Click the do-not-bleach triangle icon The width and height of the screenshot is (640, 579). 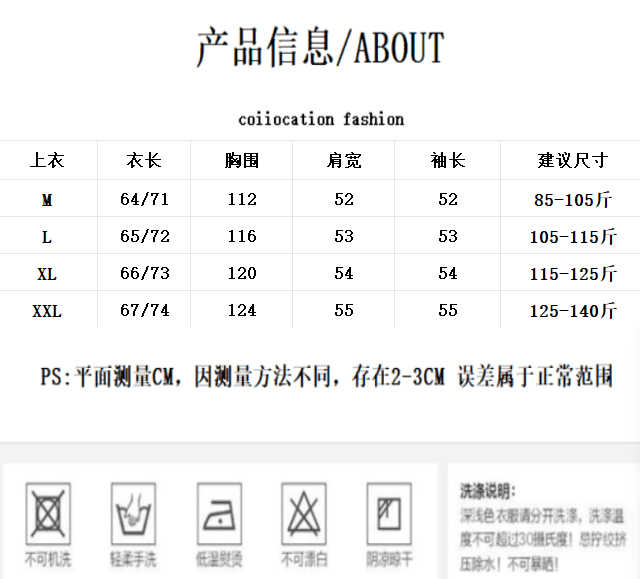point(304,514)
